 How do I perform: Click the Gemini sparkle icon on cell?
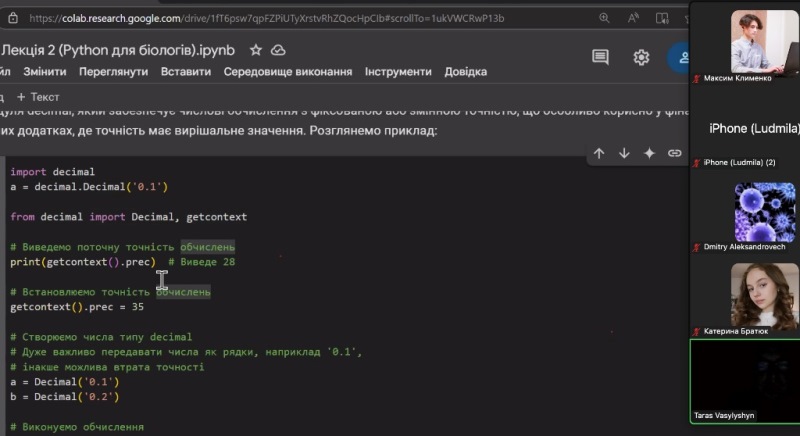(649, 153)
